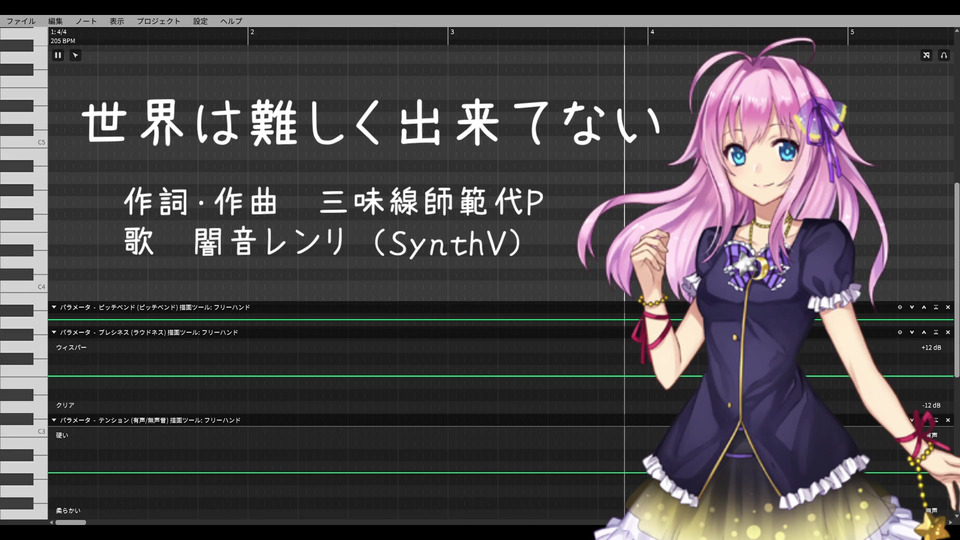This screenshot has height=540, width=960.
Task: Click the C5 piano key
Action: 23,142
